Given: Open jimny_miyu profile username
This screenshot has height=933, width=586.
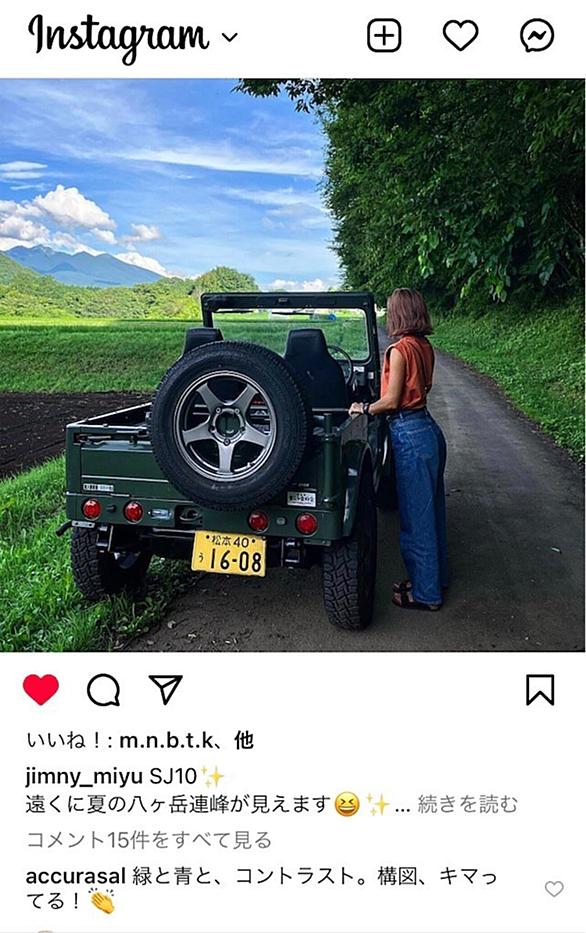Looking at the screenshot, I should coord(84,776).
